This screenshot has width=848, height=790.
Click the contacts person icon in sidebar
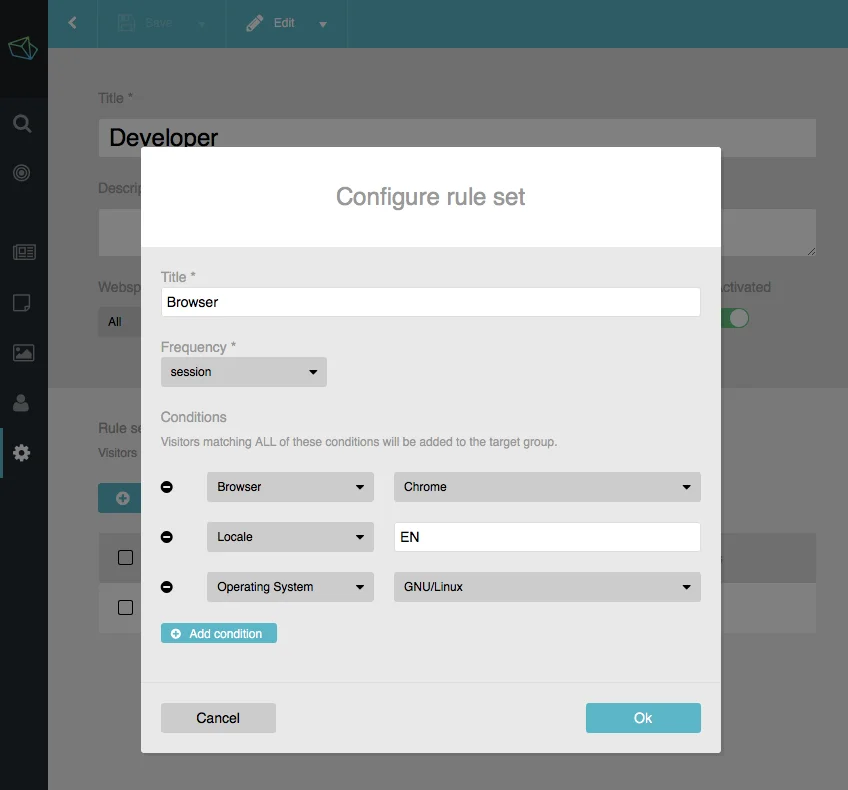22,403
